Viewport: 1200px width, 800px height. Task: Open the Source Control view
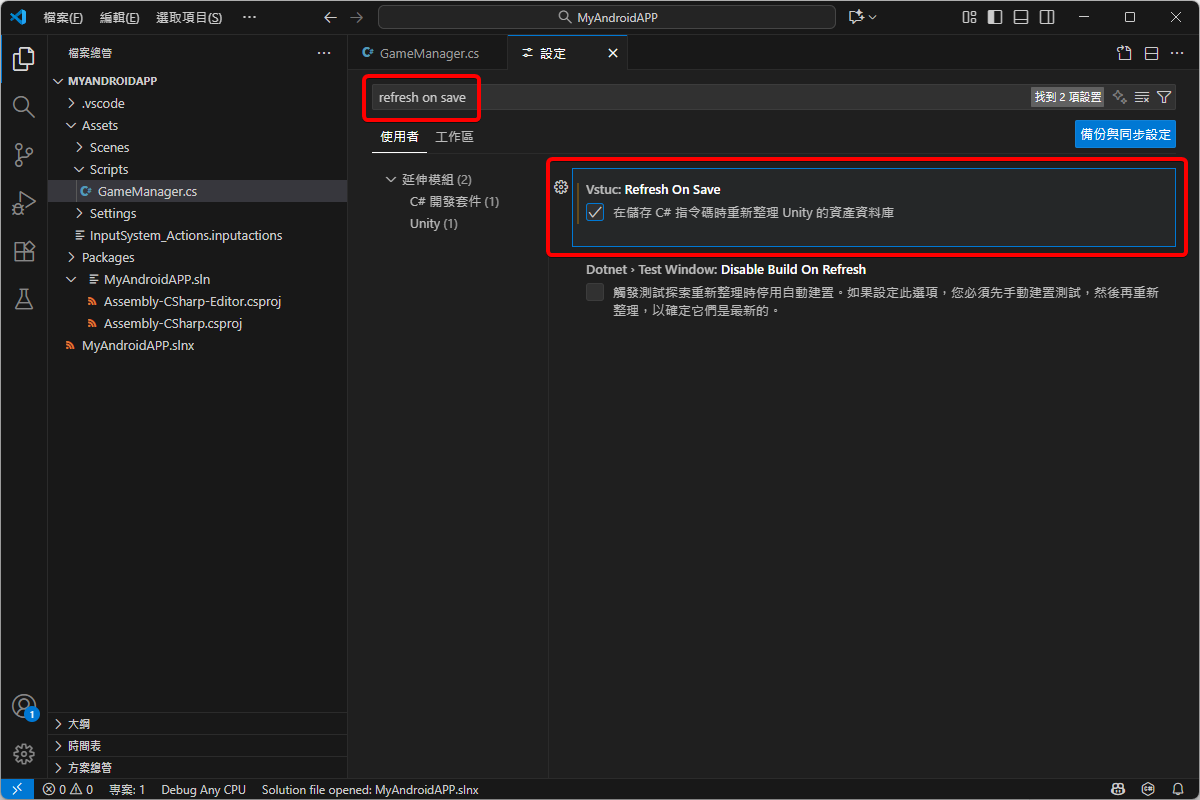point(23,155)
